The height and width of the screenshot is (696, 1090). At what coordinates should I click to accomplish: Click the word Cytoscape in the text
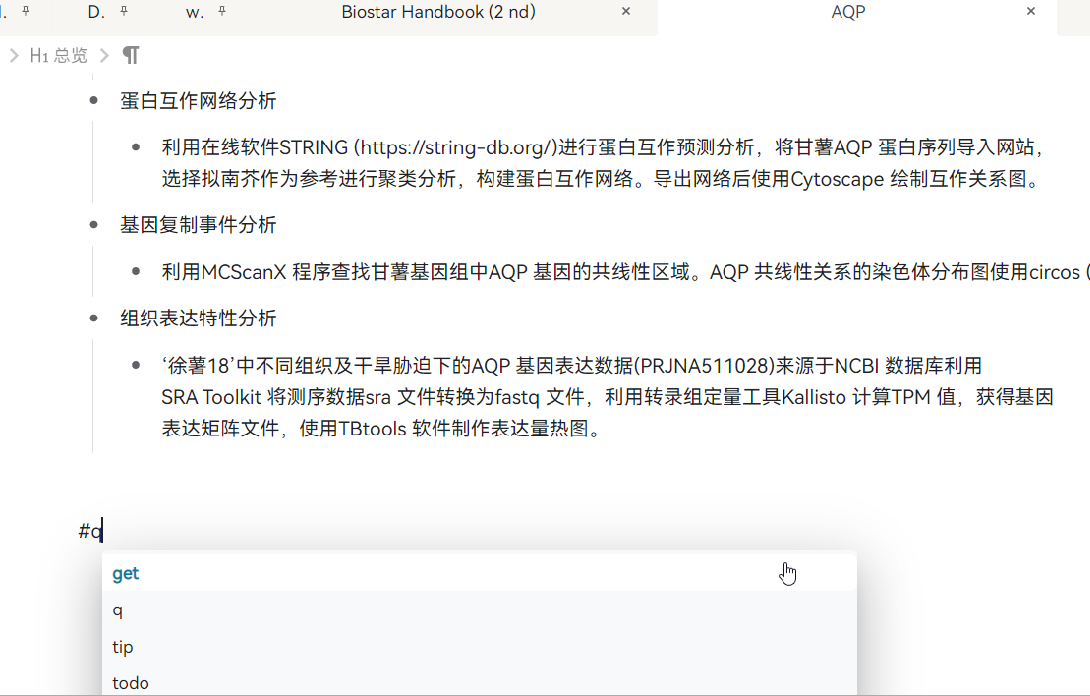coord(837,179)
